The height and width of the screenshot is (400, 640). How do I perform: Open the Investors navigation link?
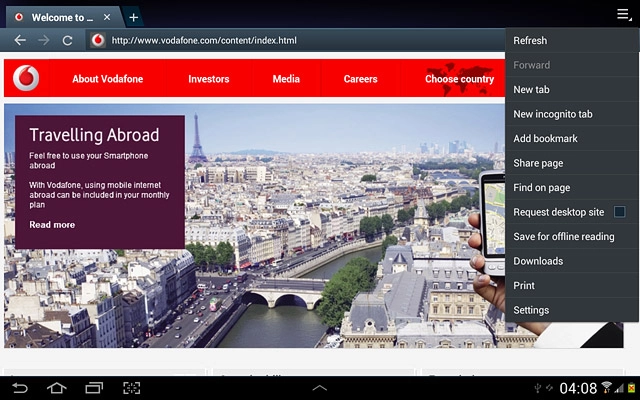point(209,79)
